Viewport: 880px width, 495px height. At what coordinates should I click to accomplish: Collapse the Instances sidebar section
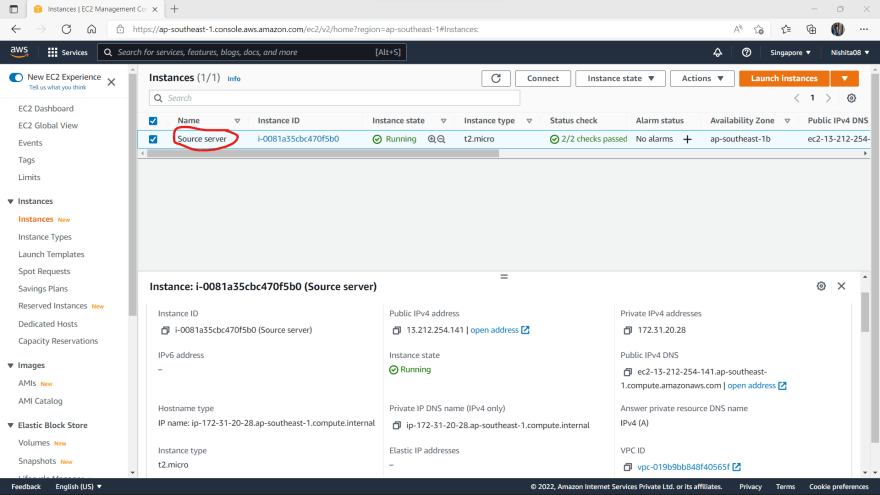[10, 201]
